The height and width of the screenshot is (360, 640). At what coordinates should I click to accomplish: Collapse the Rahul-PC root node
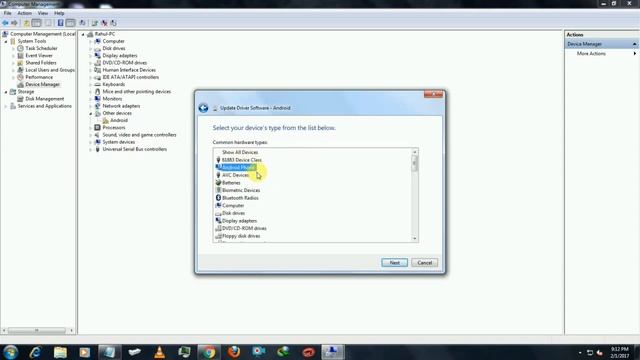(x=83, y=34)
